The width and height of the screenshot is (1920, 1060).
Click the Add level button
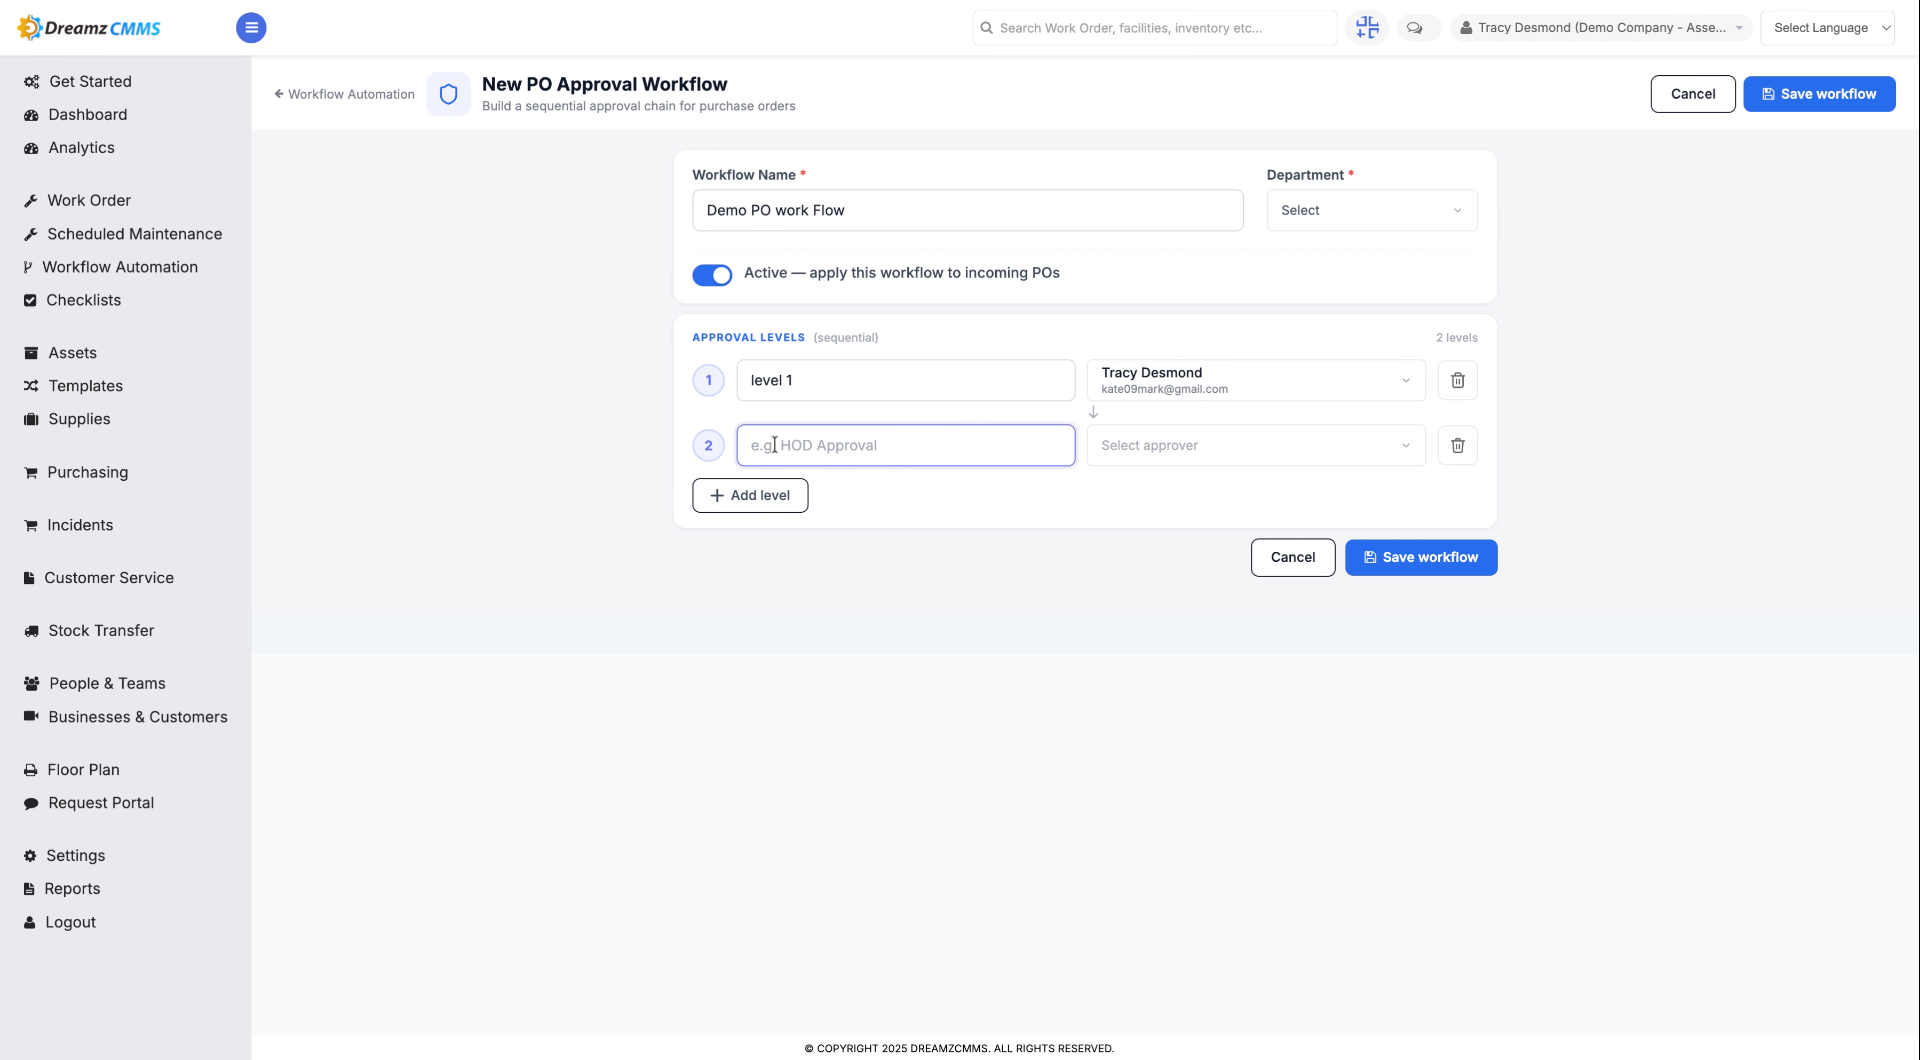pos(750,496)
